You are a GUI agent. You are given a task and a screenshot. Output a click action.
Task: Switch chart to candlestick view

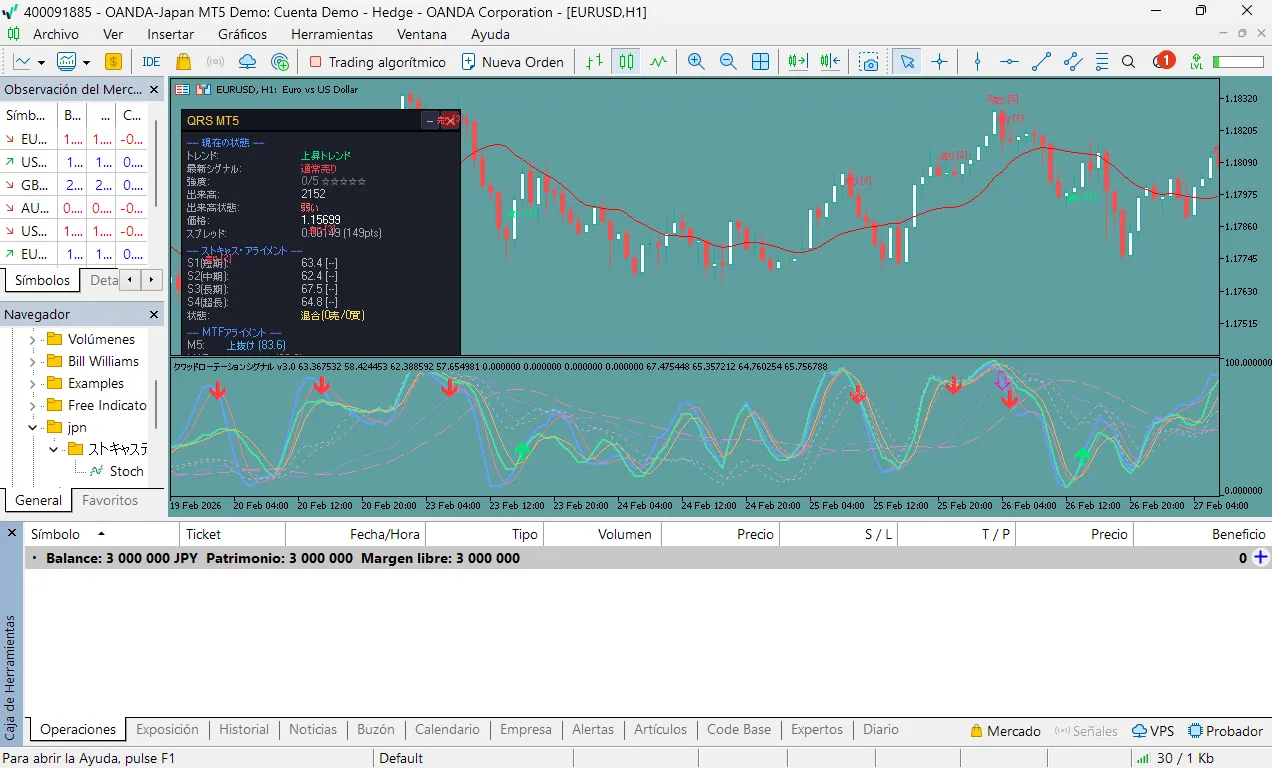[x=626, y=62]
